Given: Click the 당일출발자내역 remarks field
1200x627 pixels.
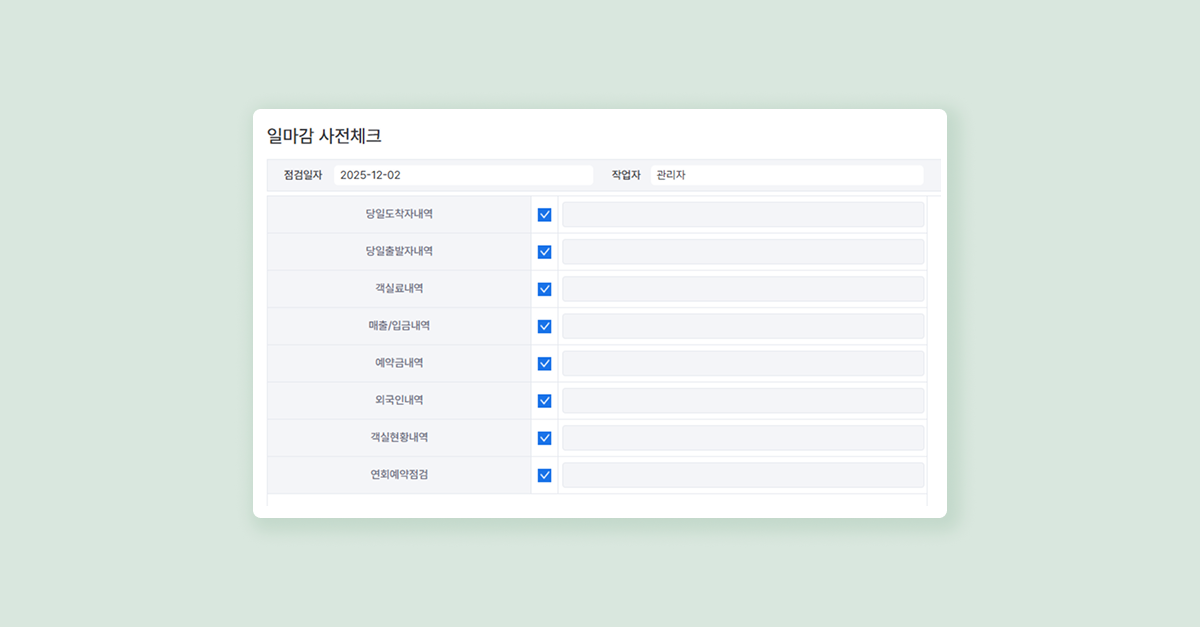Looking at the screenshot, I should click(743, 252).
